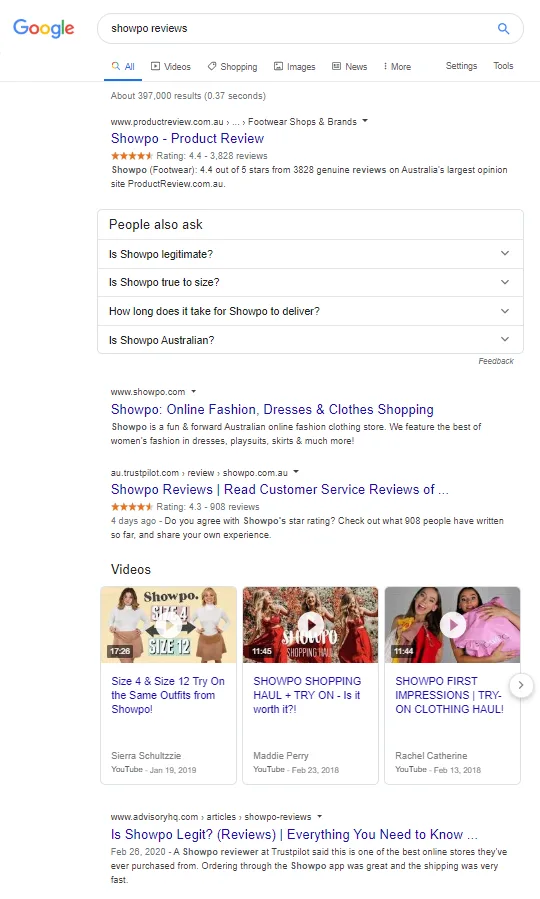Show next videos with carousel arrow
Image resolution: width=540 pixels, height=899 pixels.
[521, 685]
